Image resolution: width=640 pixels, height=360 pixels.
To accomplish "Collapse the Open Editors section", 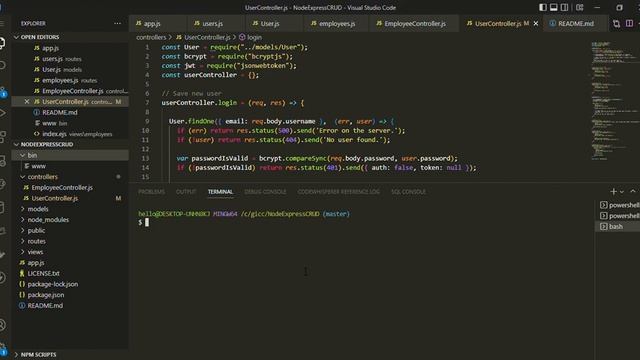I will (x=70, y=37).
